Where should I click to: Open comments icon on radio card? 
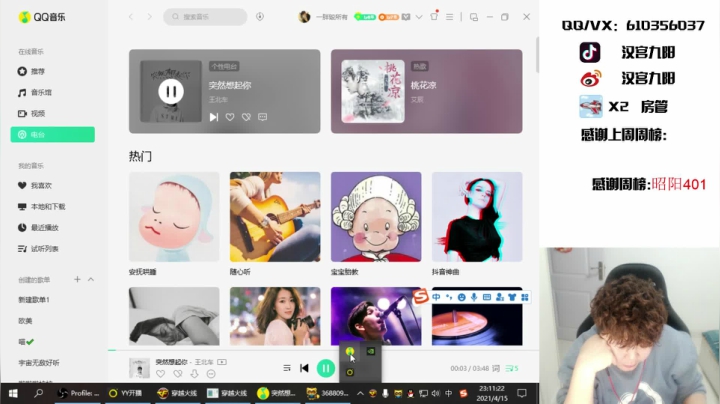[x=262, y=117]
